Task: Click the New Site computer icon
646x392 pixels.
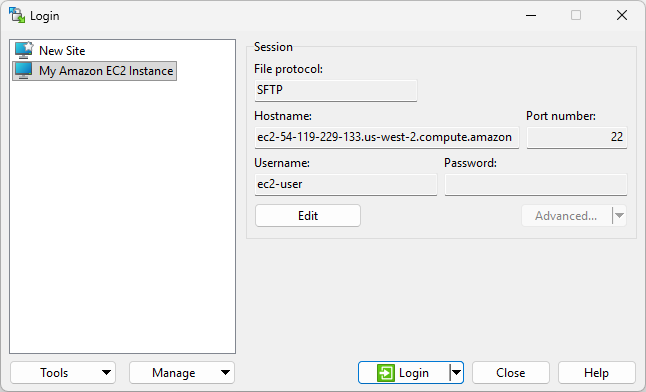Action: coord(23,50)
